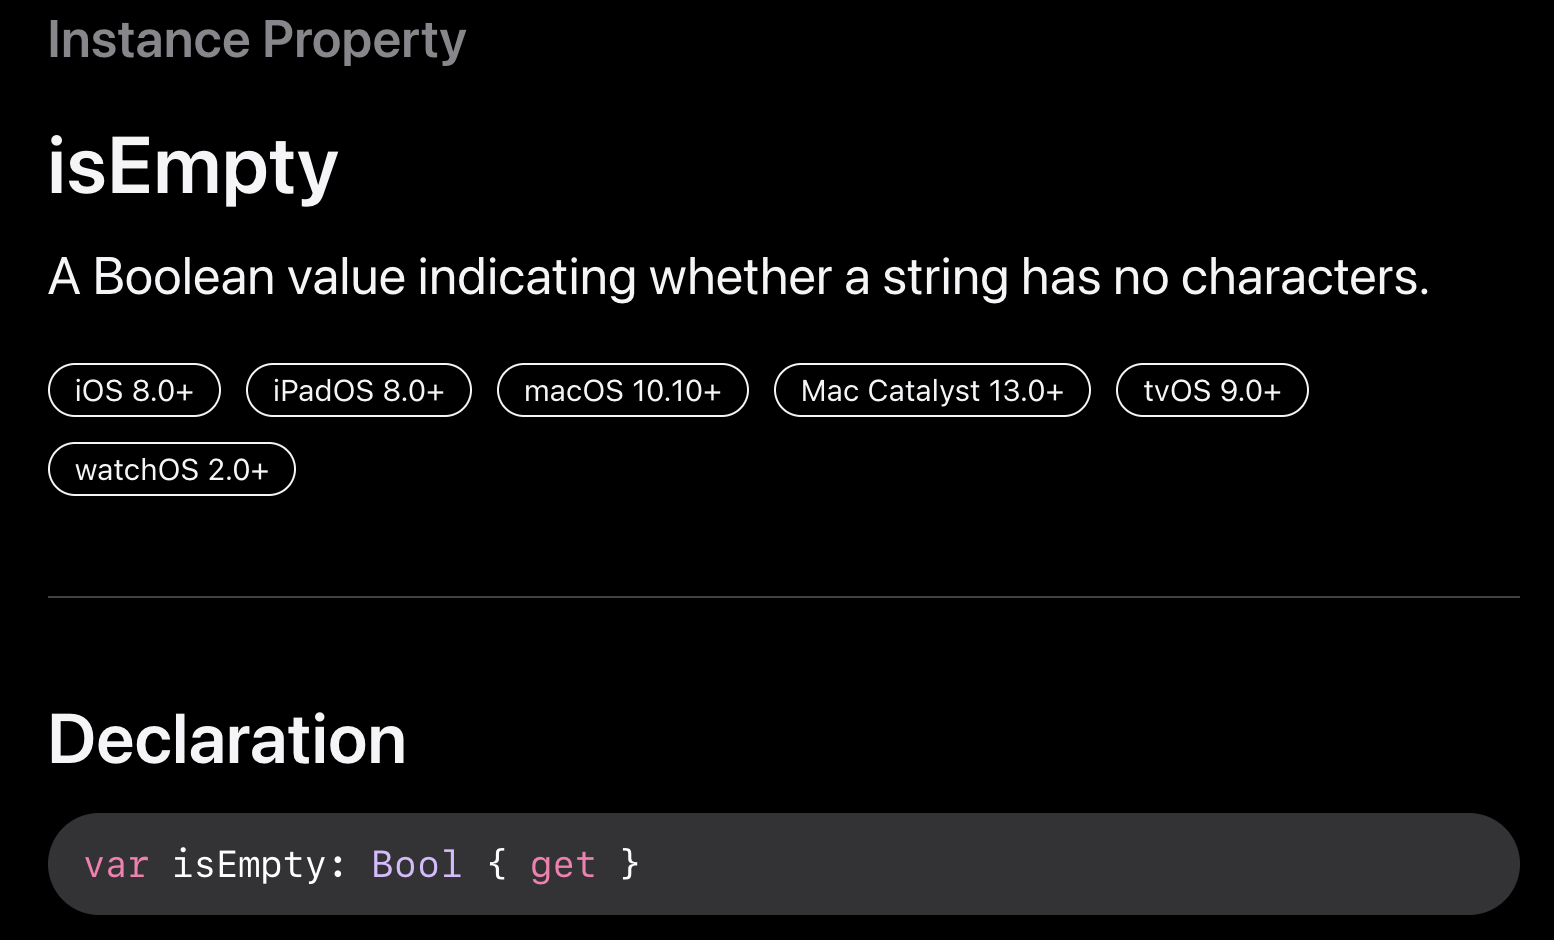Click the get keyword in the code block
This screenshot has width=1554, height=940.
pyautogui.click(x=563, y=865)
